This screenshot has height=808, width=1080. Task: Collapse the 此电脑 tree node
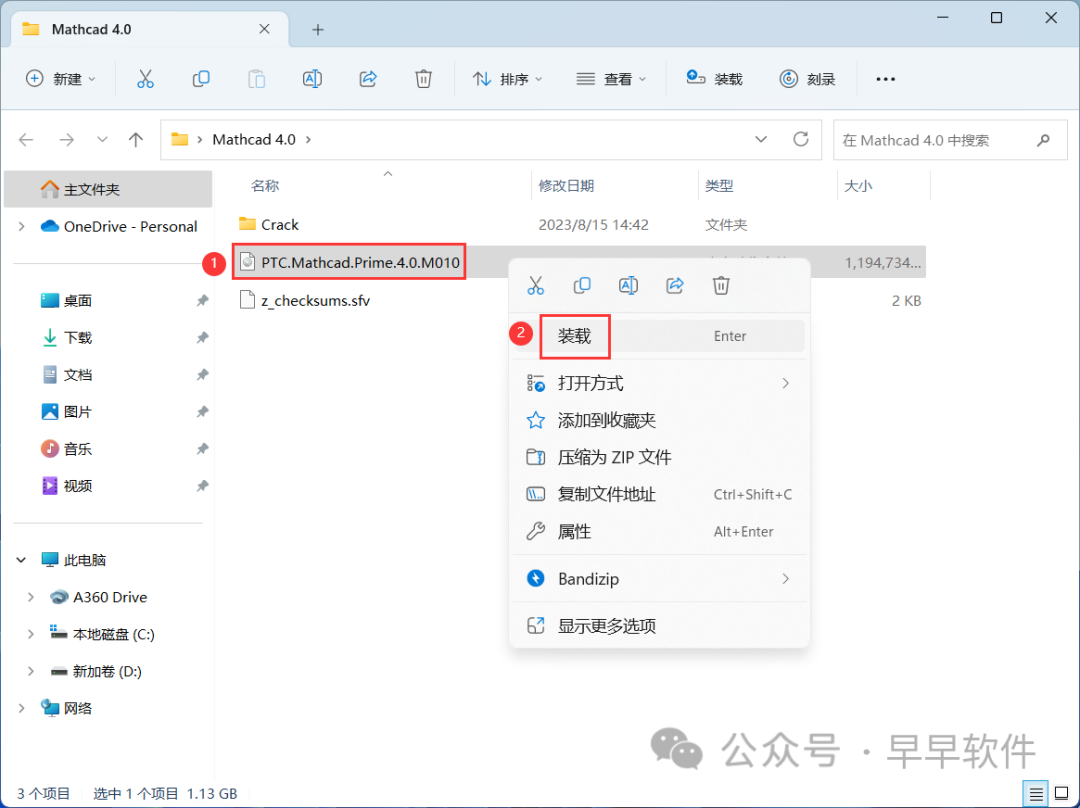point(21,560)
